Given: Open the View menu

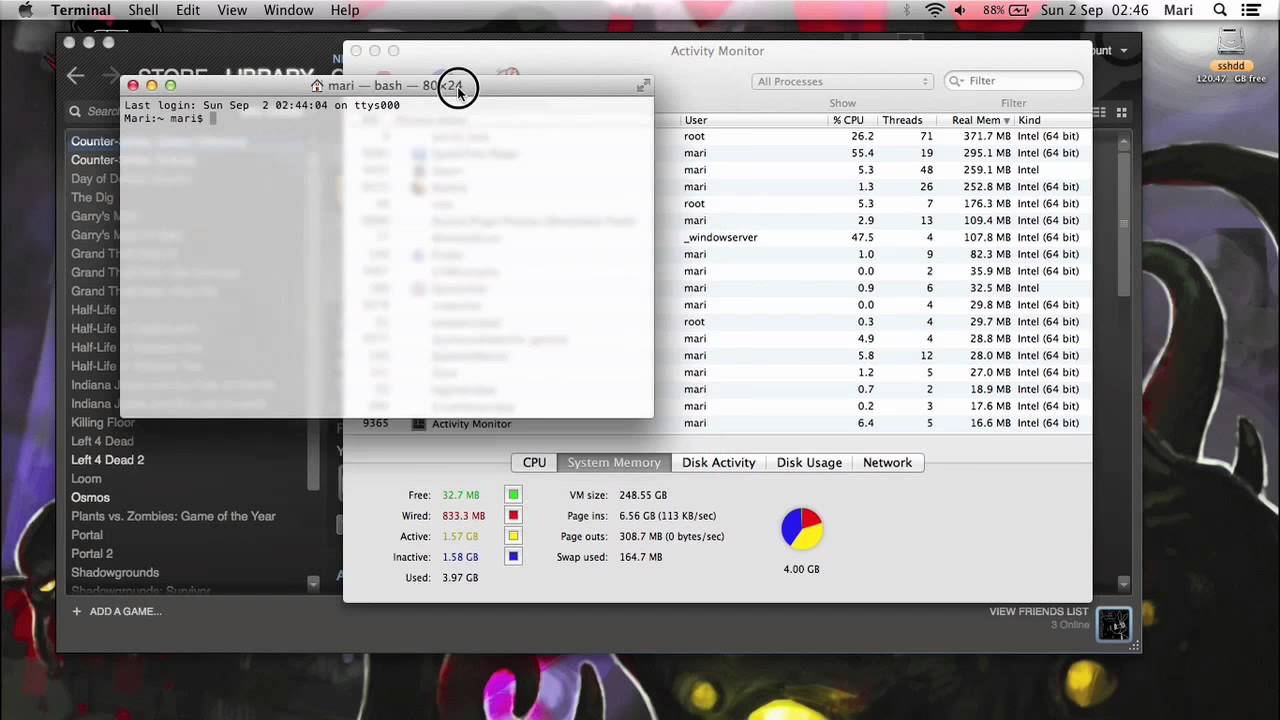Looking at the screenshot, I should 232,10.
